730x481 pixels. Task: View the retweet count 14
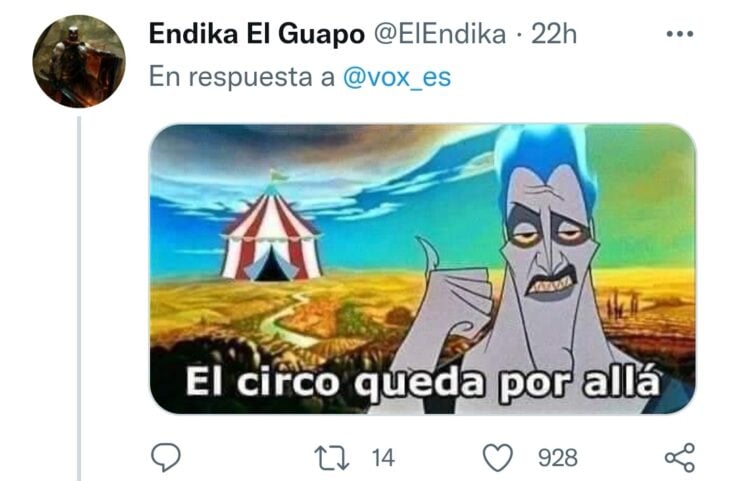pyautogui.click(x=383, y=458)
